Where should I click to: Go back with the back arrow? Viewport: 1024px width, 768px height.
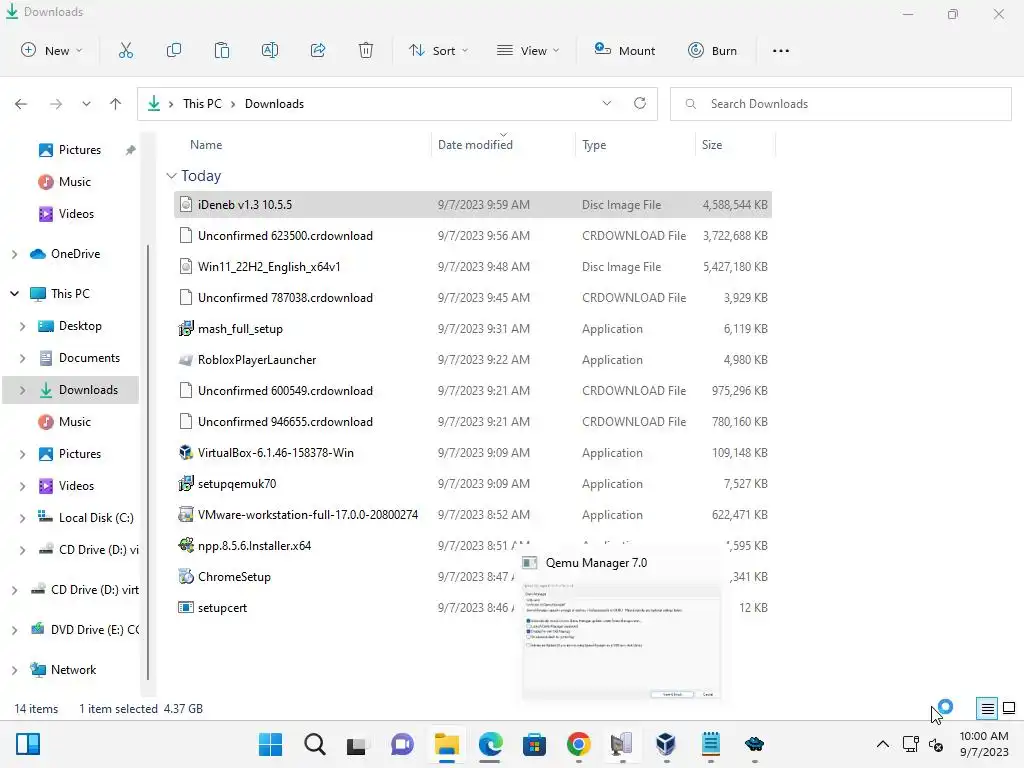point(21,104)
